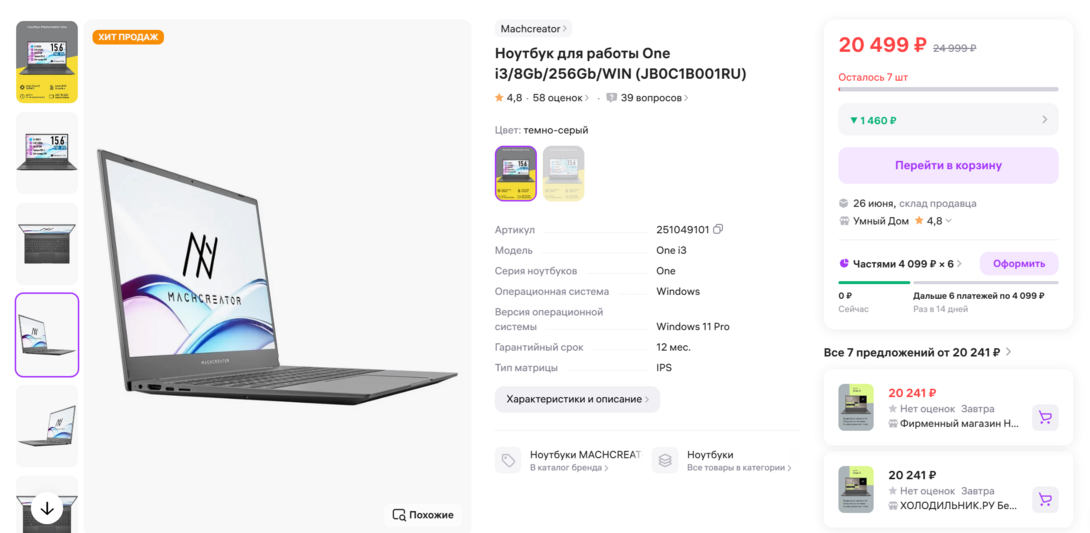Viewport: 1090px width, 533px height.
Task: Copy the article number 251049101
Action: point(718,230)
